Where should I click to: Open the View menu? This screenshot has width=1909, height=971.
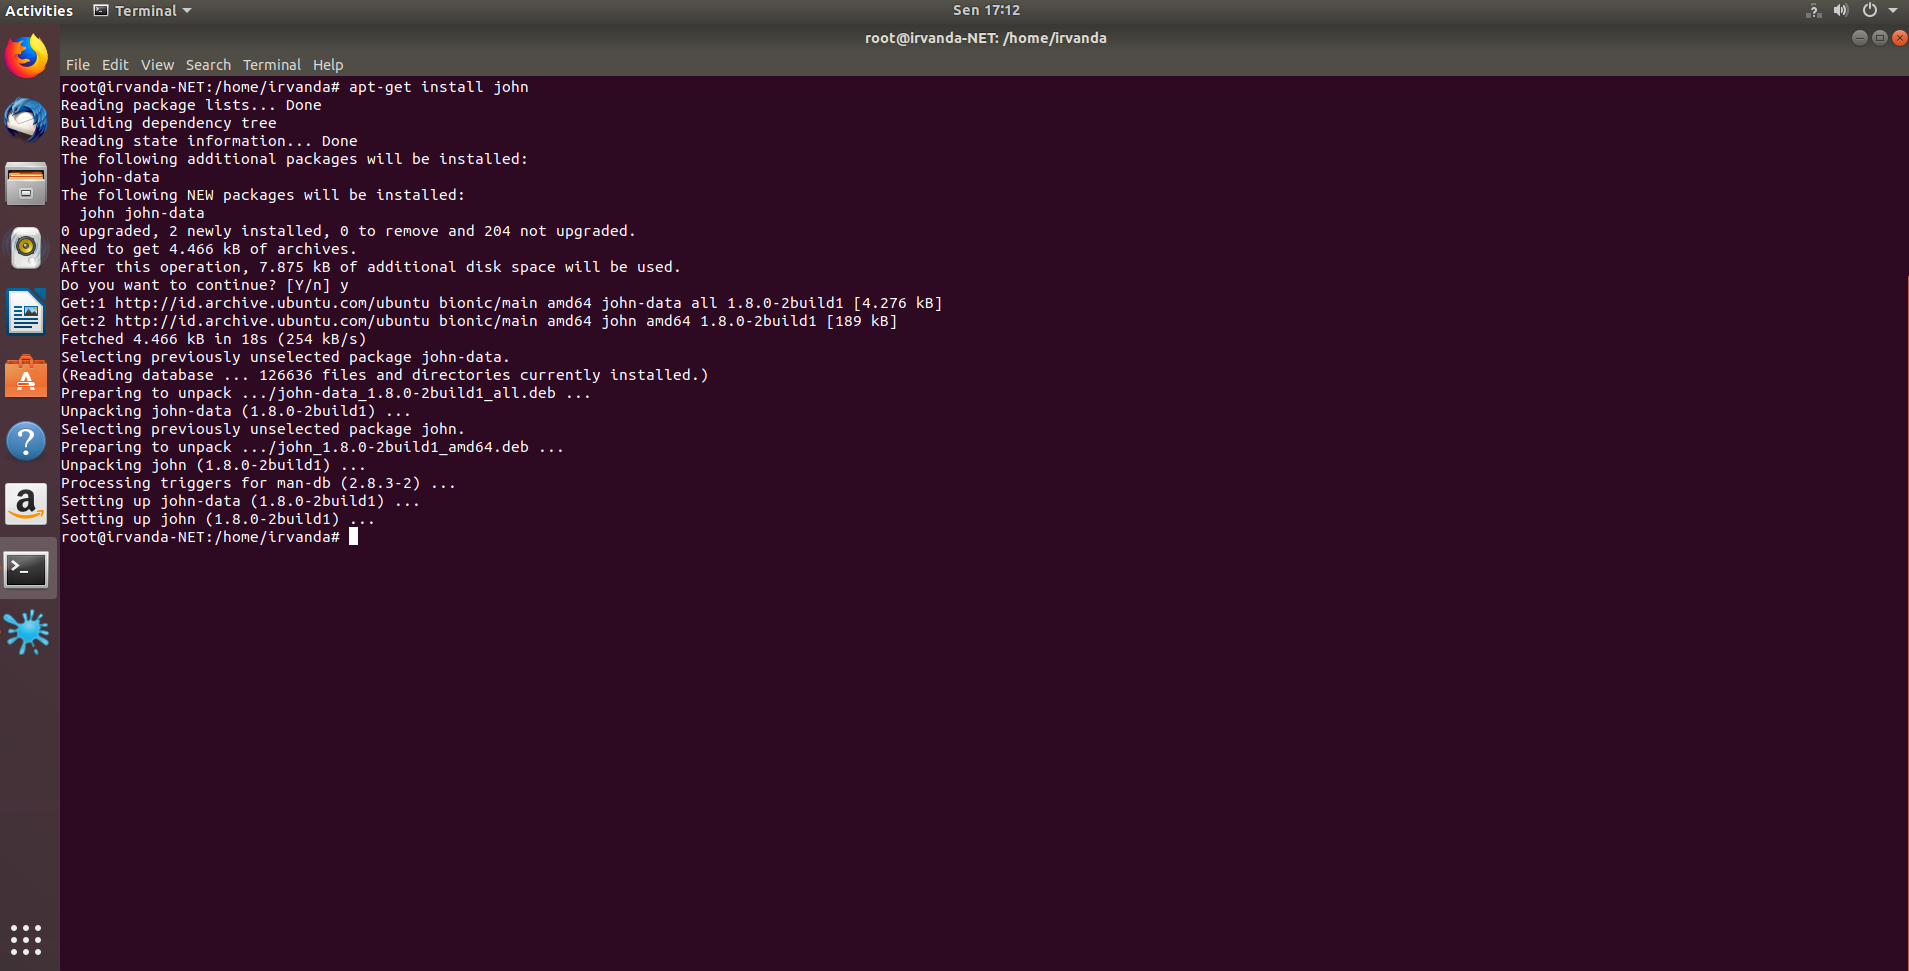point(157,65)
